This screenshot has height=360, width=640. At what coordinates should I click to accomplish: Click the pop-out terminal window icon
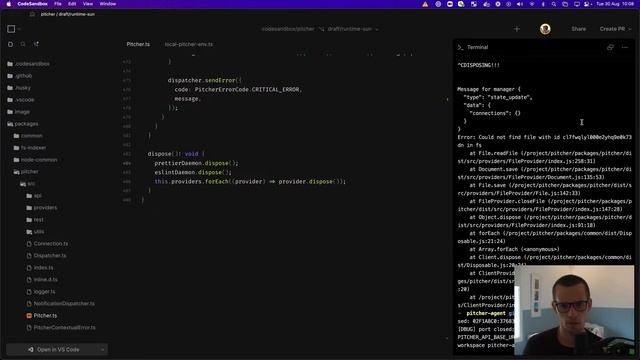610,47
